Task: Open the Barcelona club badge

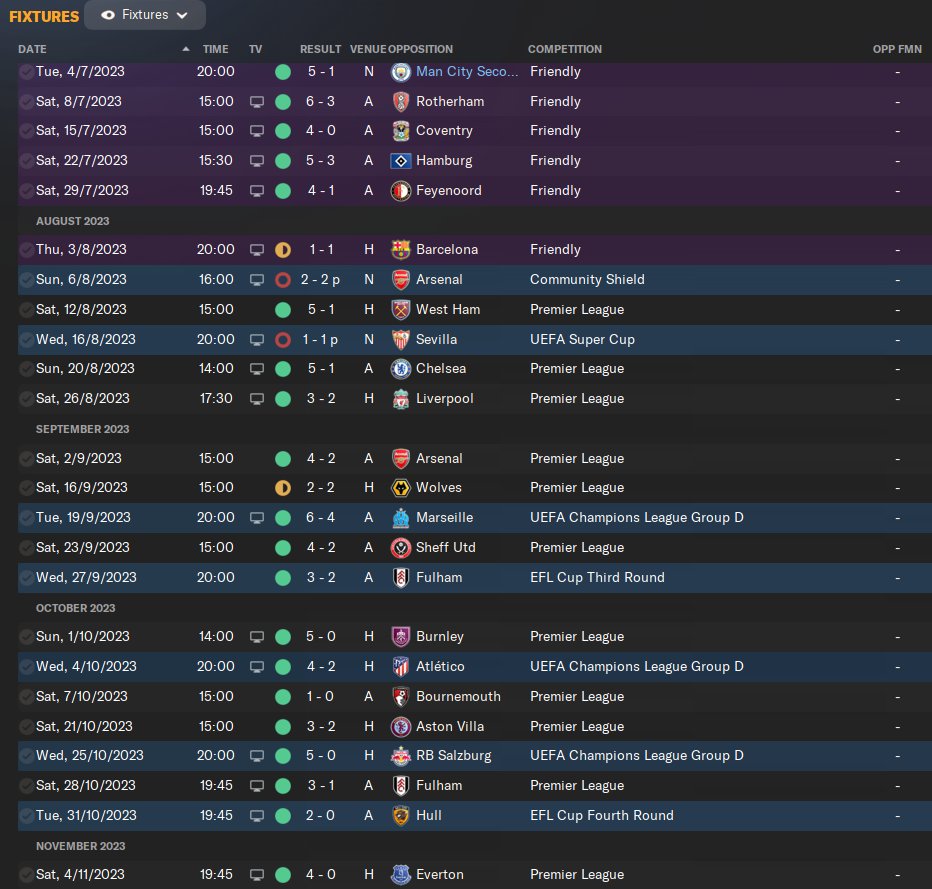Action: pos(401,250)
